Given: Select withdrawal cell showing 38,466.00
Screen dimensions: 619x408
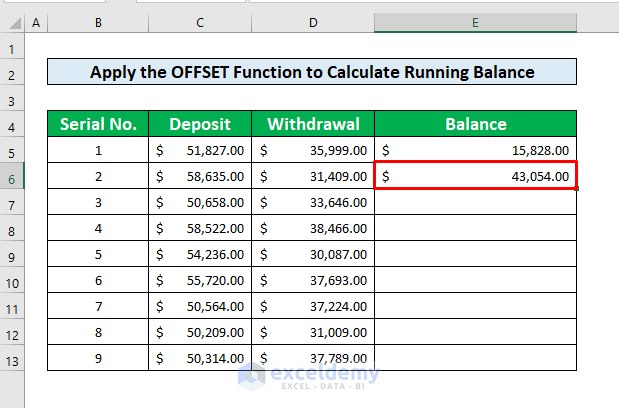Looking at the screenshot, I should (x=313, y=228).
